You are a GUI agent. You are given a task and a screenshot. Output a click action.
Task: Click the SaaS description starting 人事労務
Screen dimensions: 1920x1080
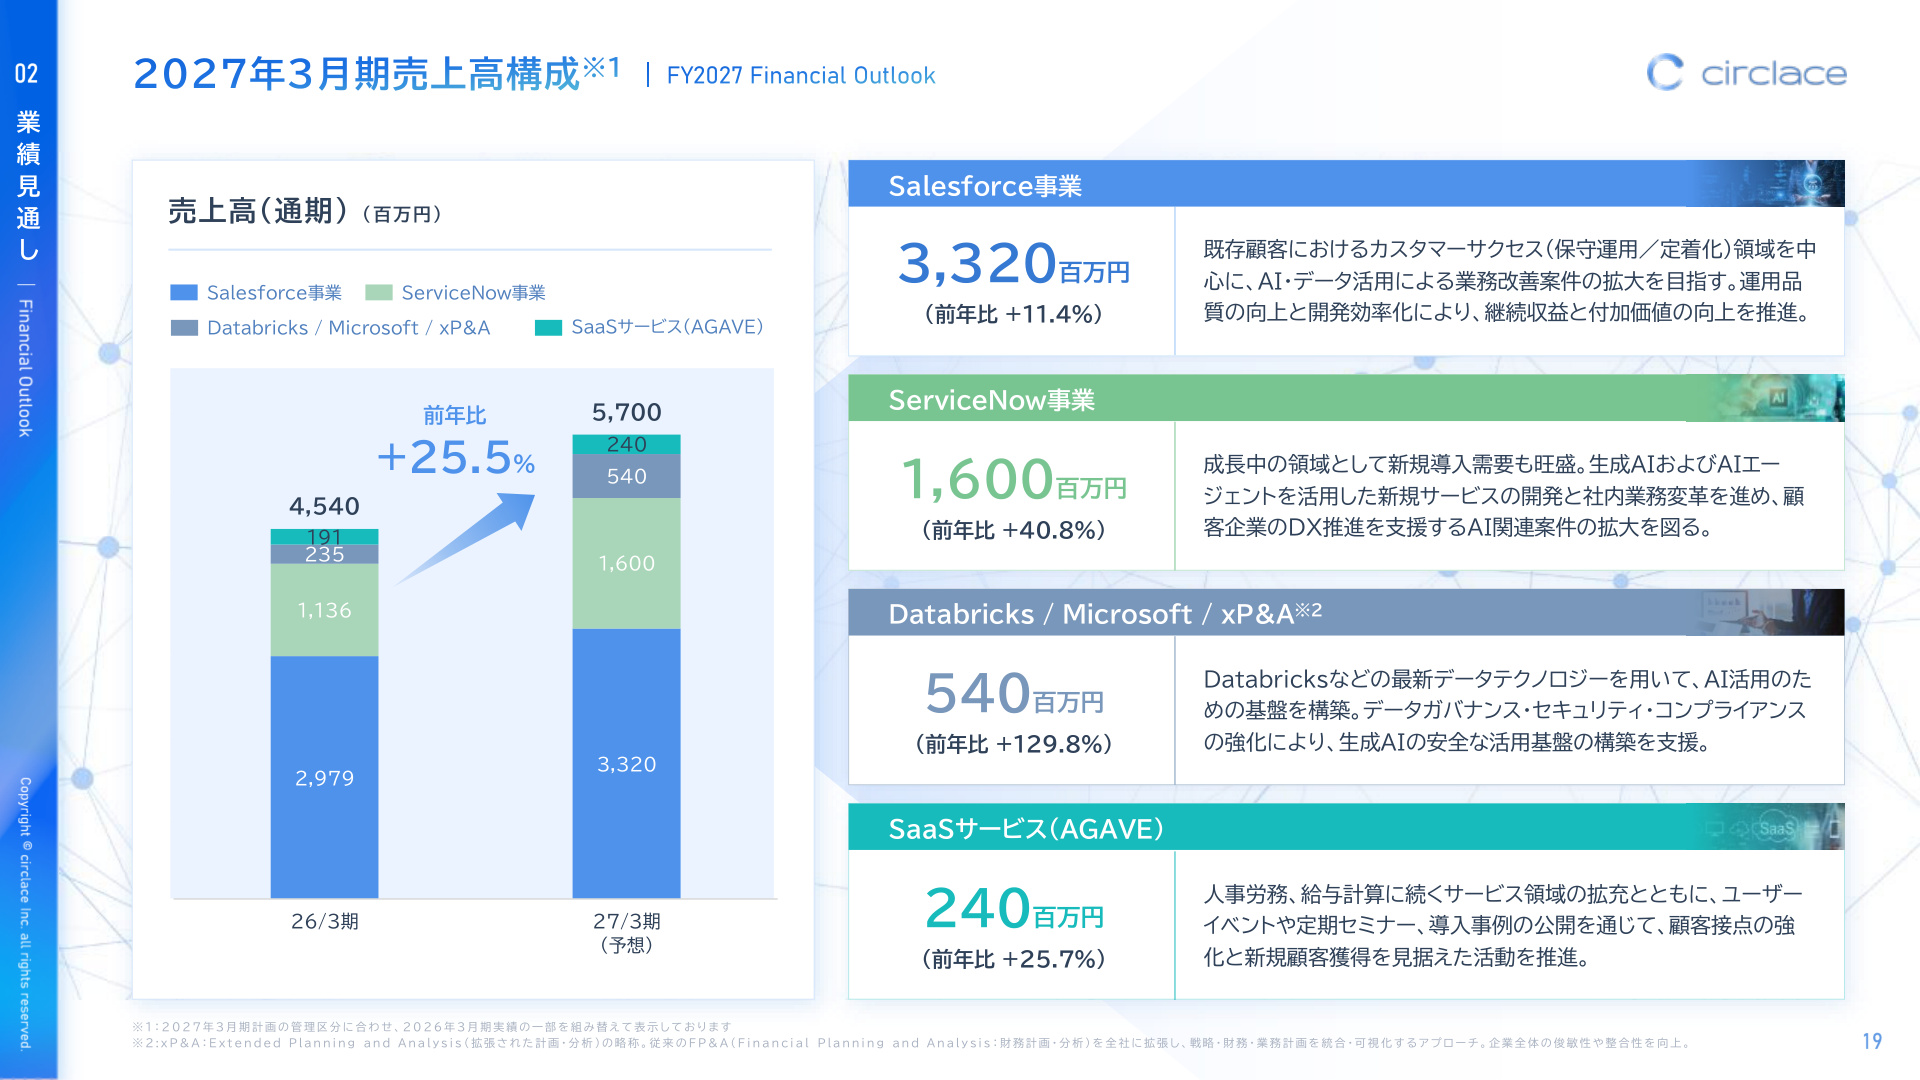point(1502,925)
